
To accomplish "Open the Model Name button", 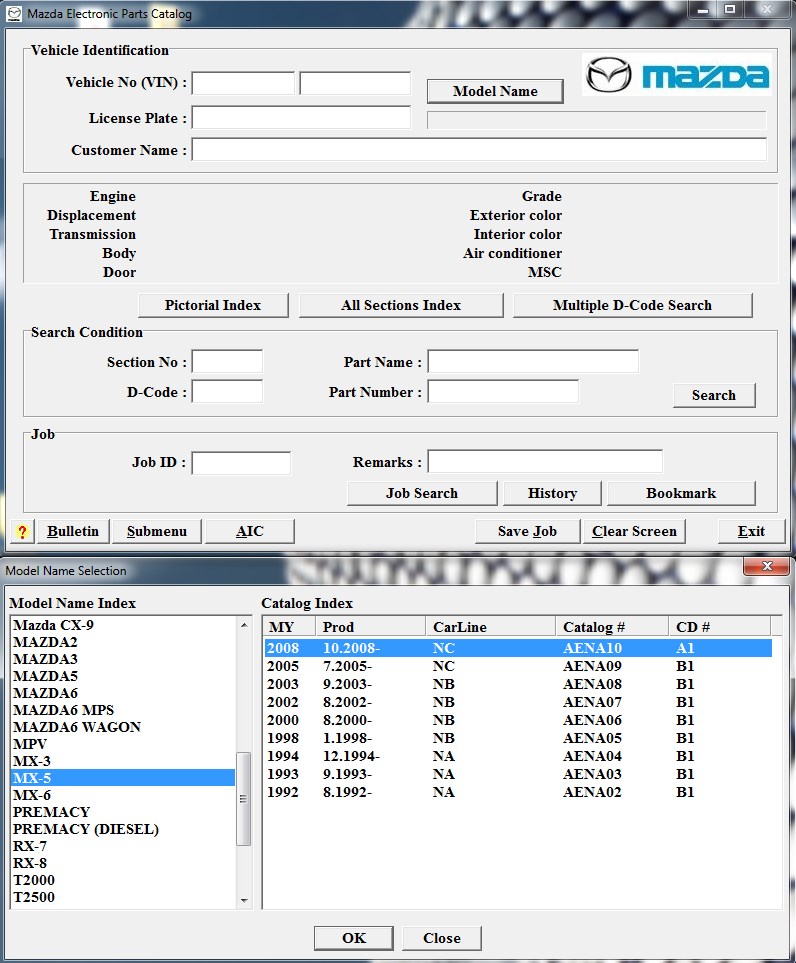I will [x=495, y=91].
